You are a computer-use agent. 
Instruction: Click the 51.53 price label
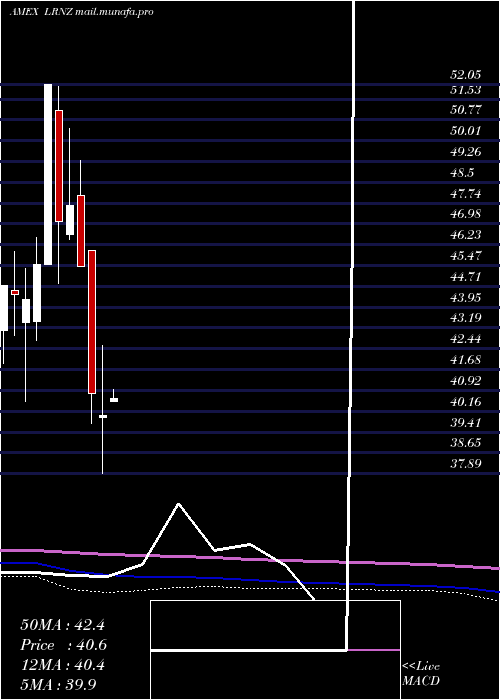pos(466,90)
